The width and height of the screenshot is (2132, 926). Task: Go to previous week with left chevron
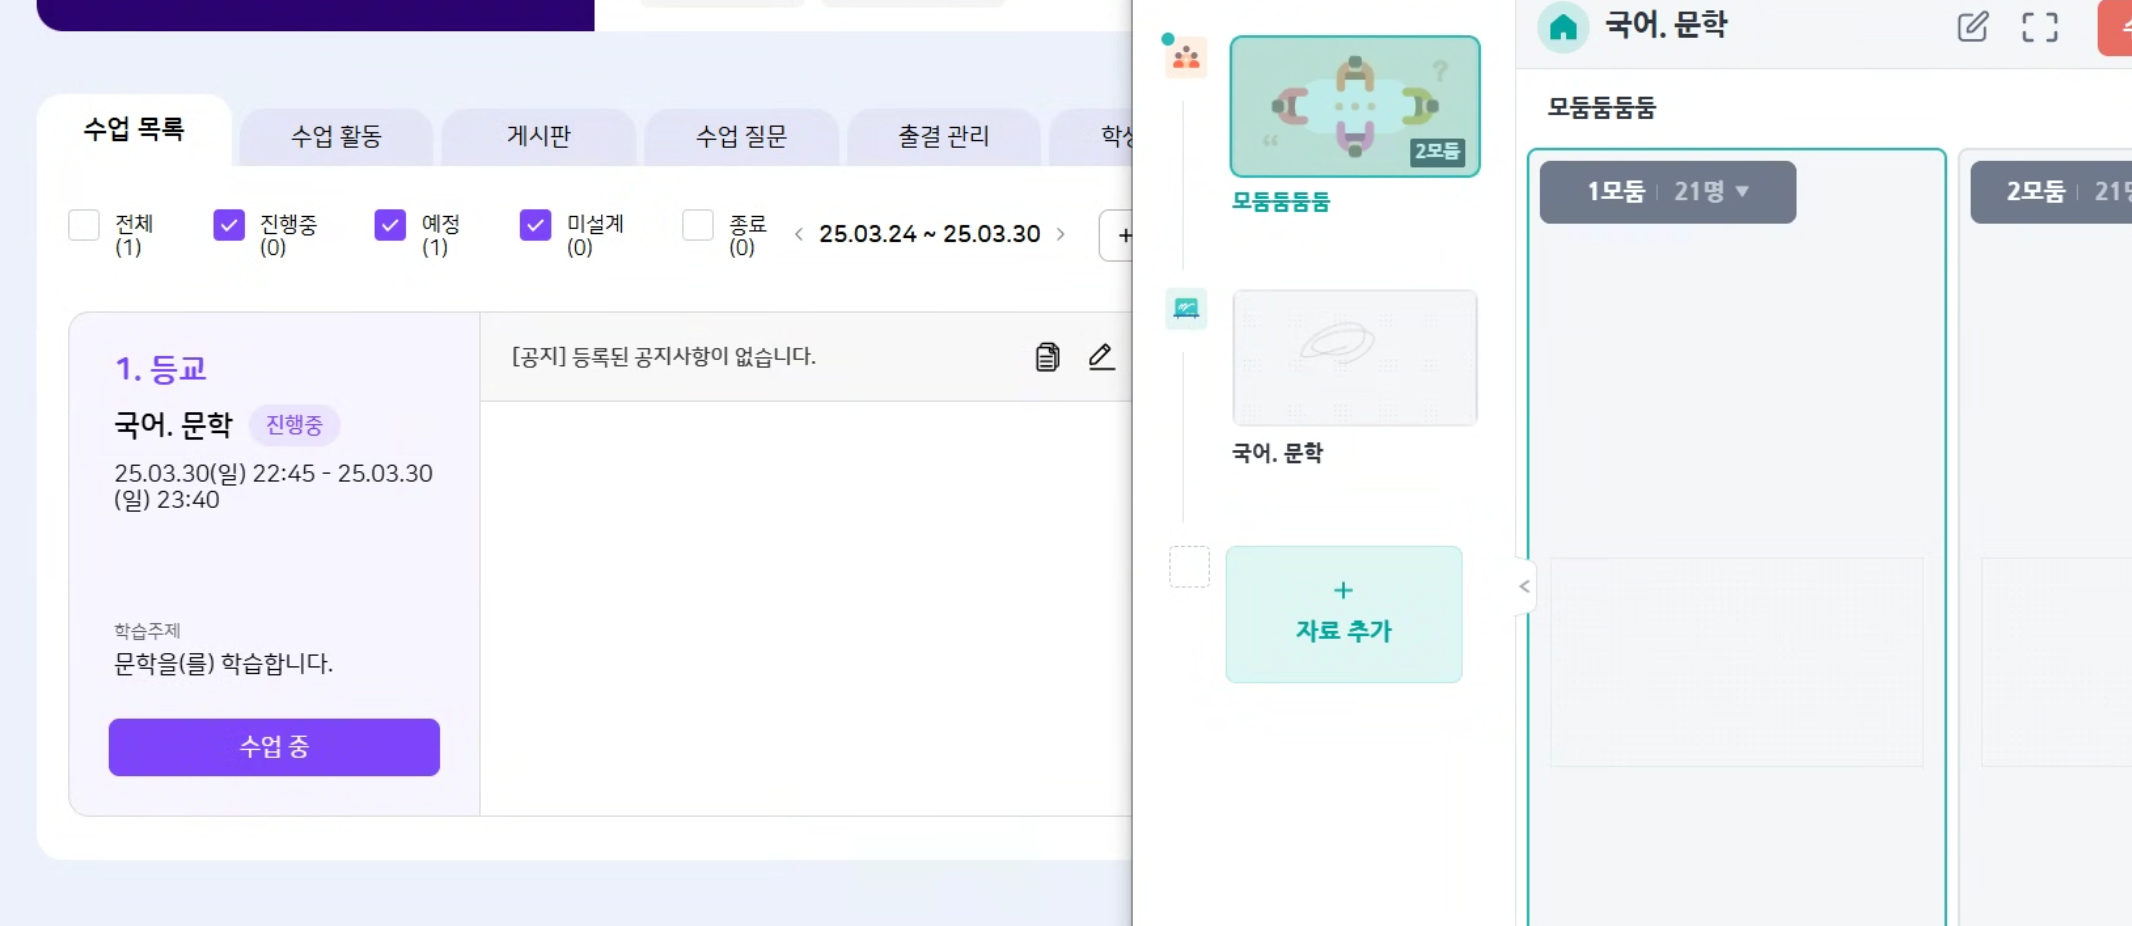[x=798, y=235]
